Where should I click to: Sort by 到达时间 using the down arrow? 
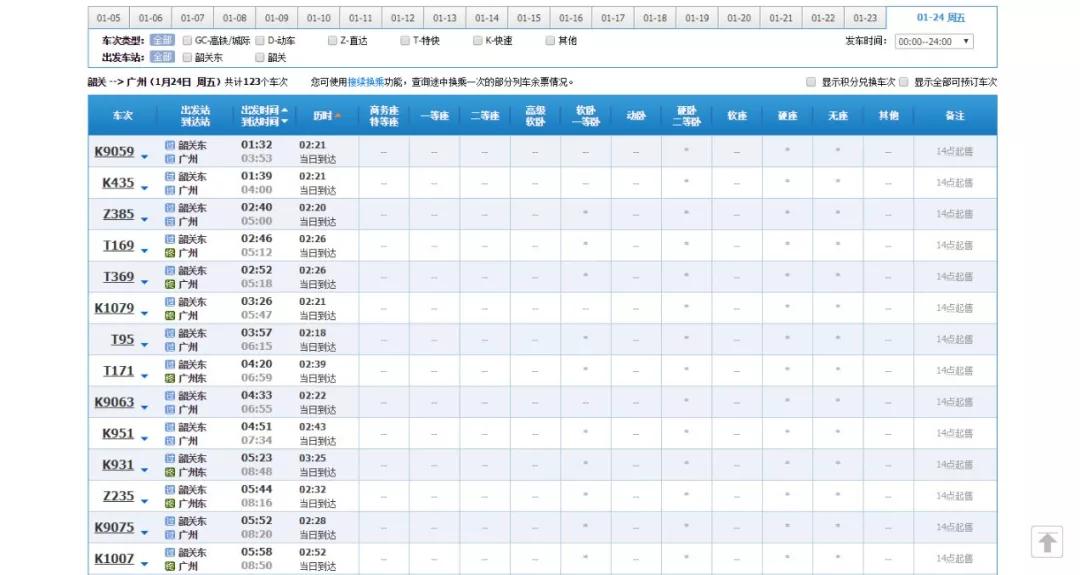coord(284,122)
